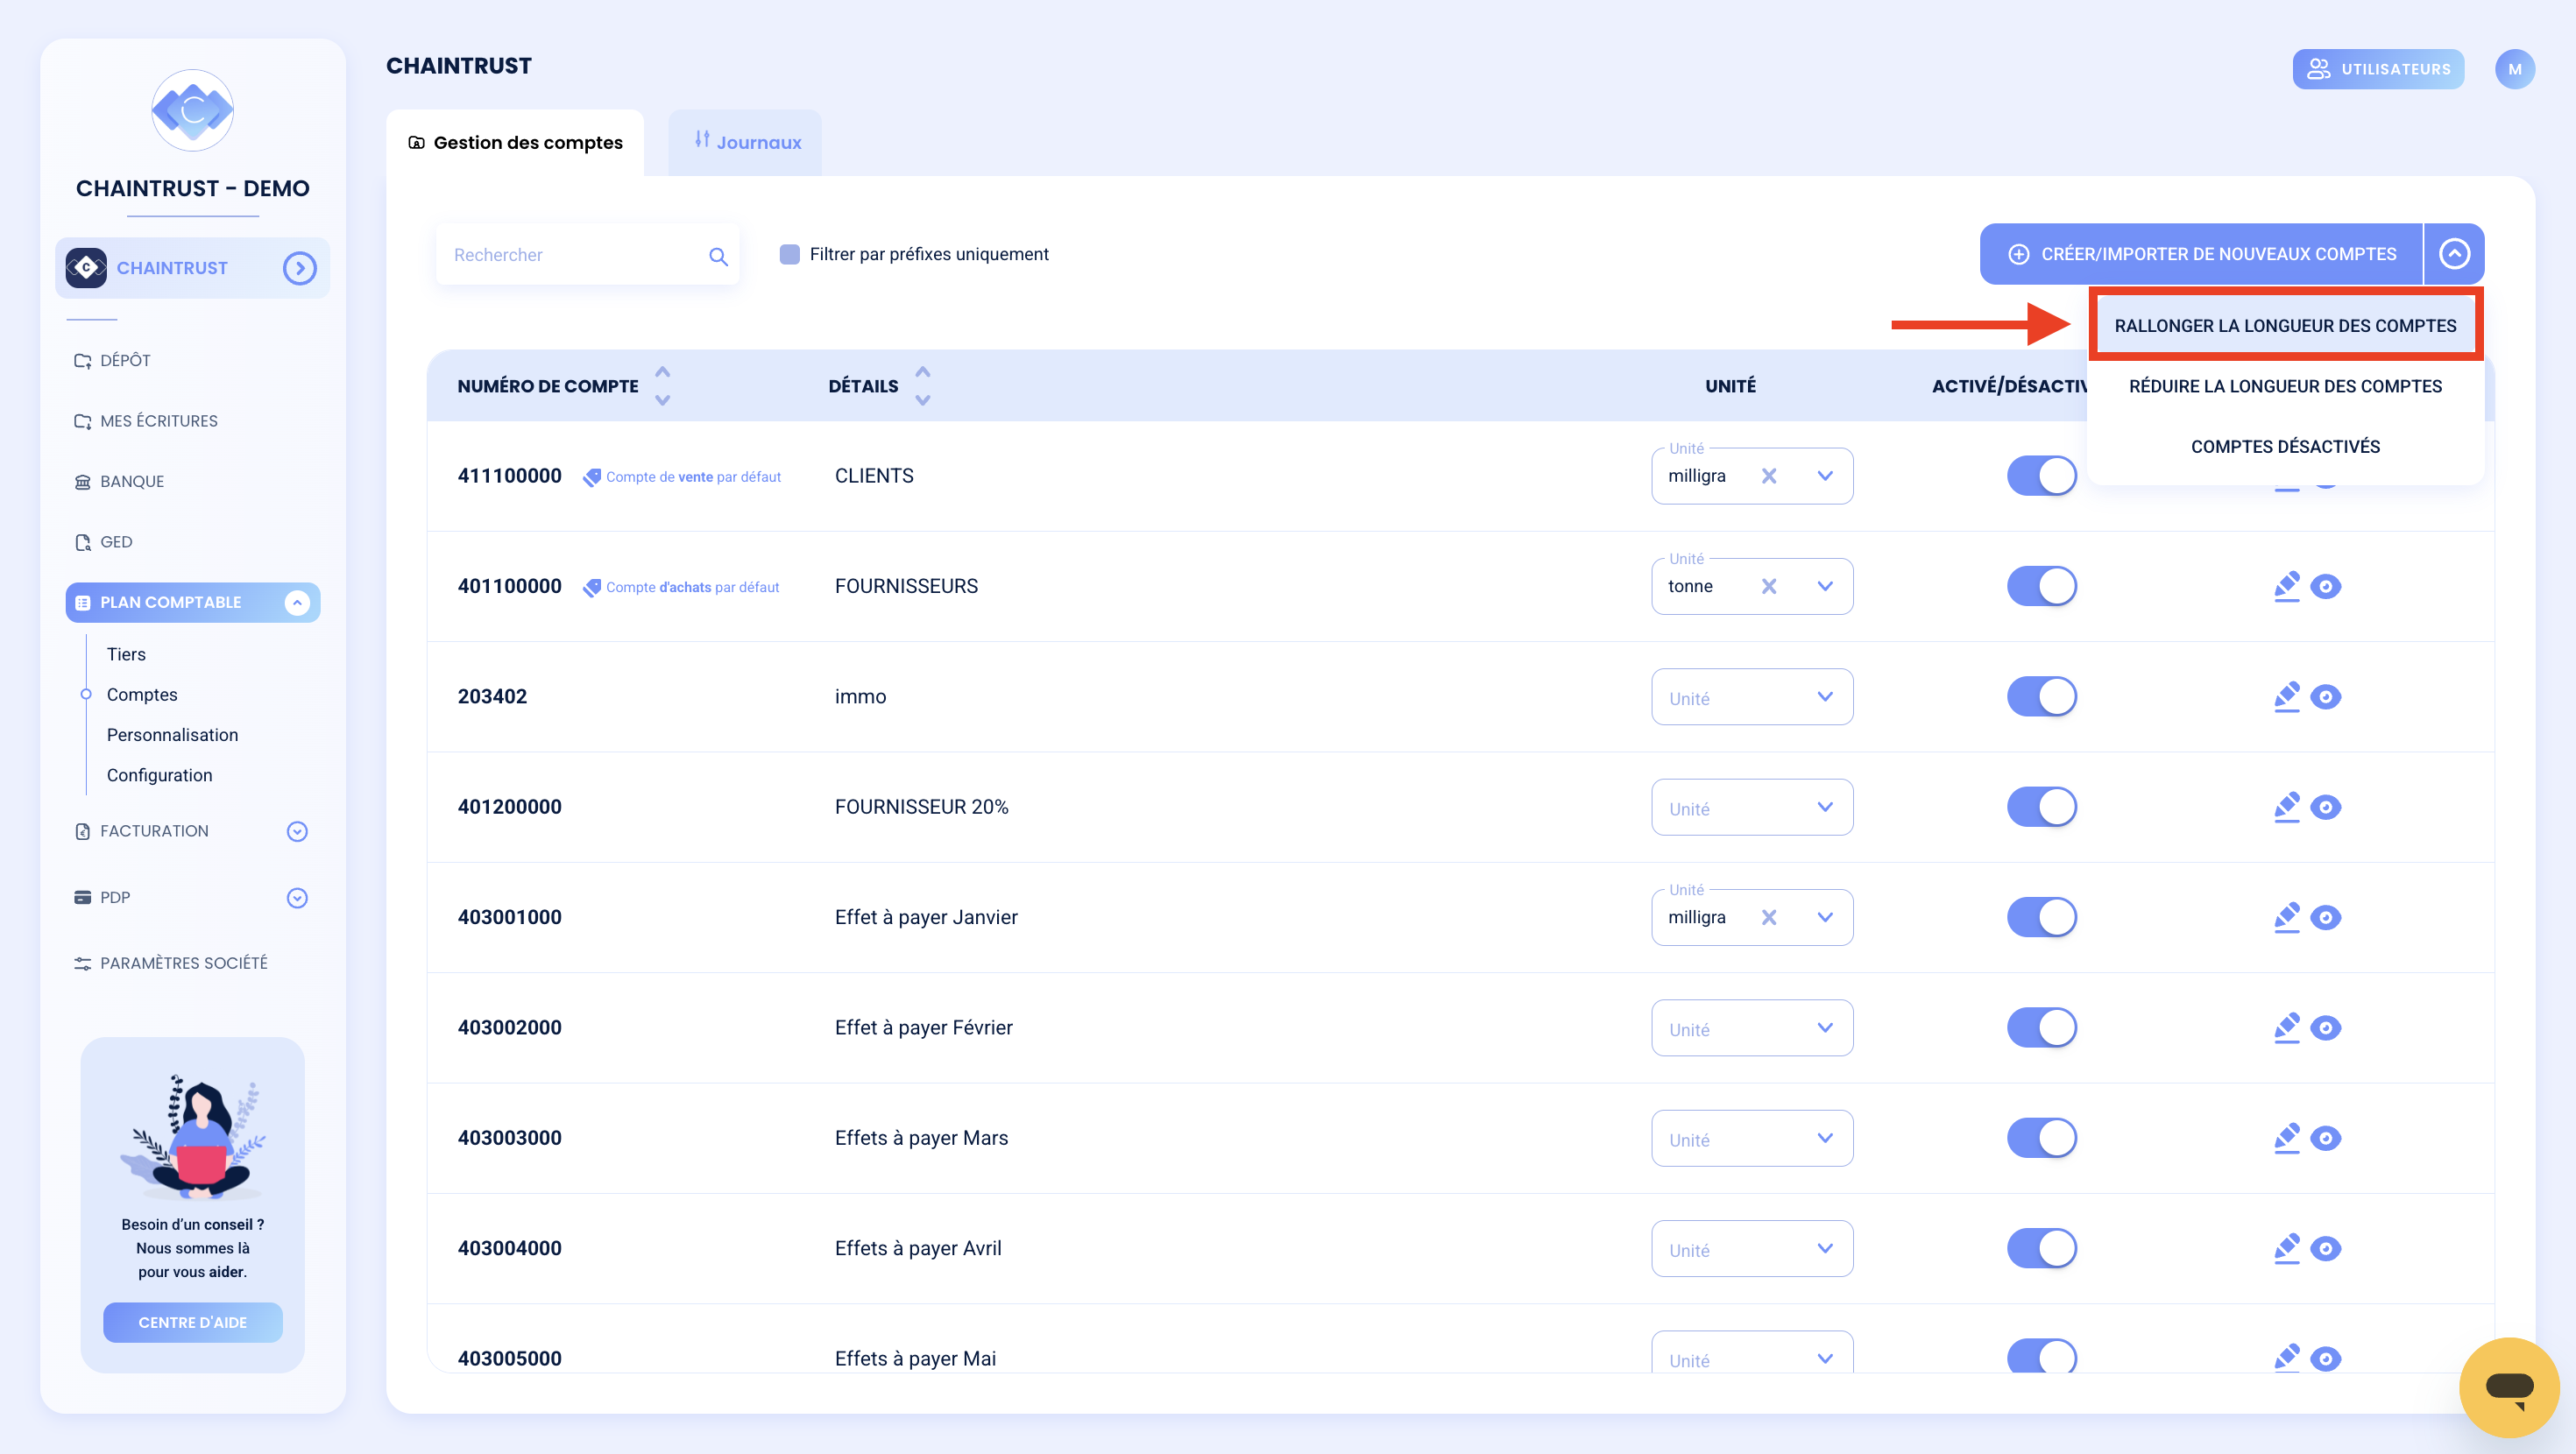This screenshot has width=2576, height=1454.
Task: View account 401200000 with eye icon
Action: click(x=2325, y=807)
